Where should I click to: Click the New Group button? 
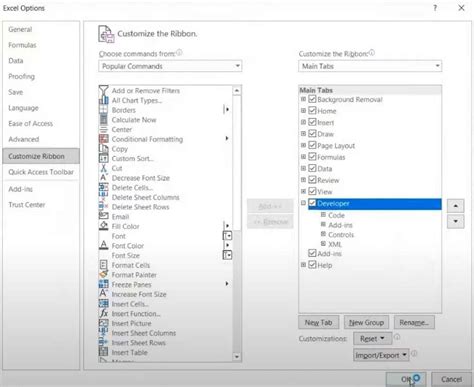click(x=366, y=322)
